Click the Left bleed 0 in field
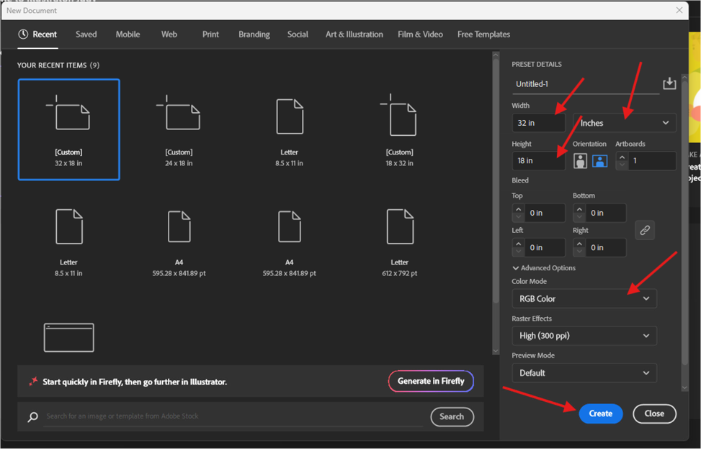The width and height of the screenshot is (702, 450). click(544, 248)
